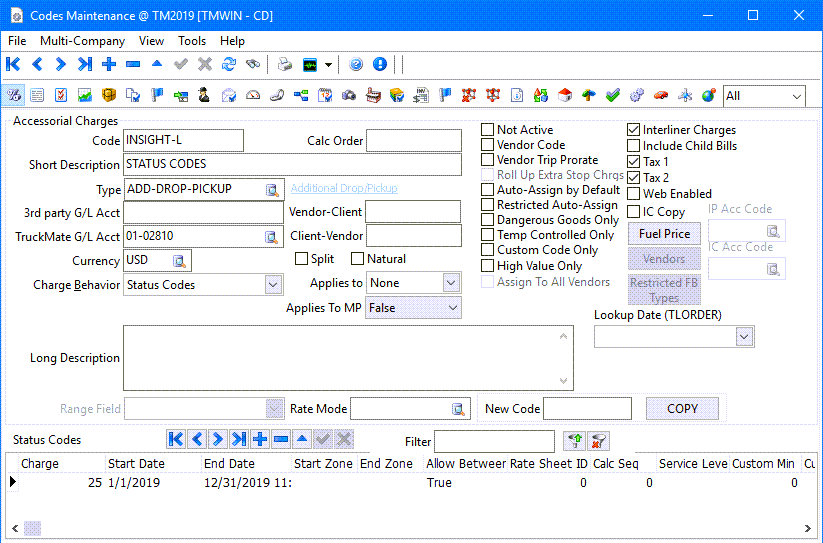Screen dimensions: 823x543
Task: Enable the Not Active checkbox
Action: (x=488, y=130)
